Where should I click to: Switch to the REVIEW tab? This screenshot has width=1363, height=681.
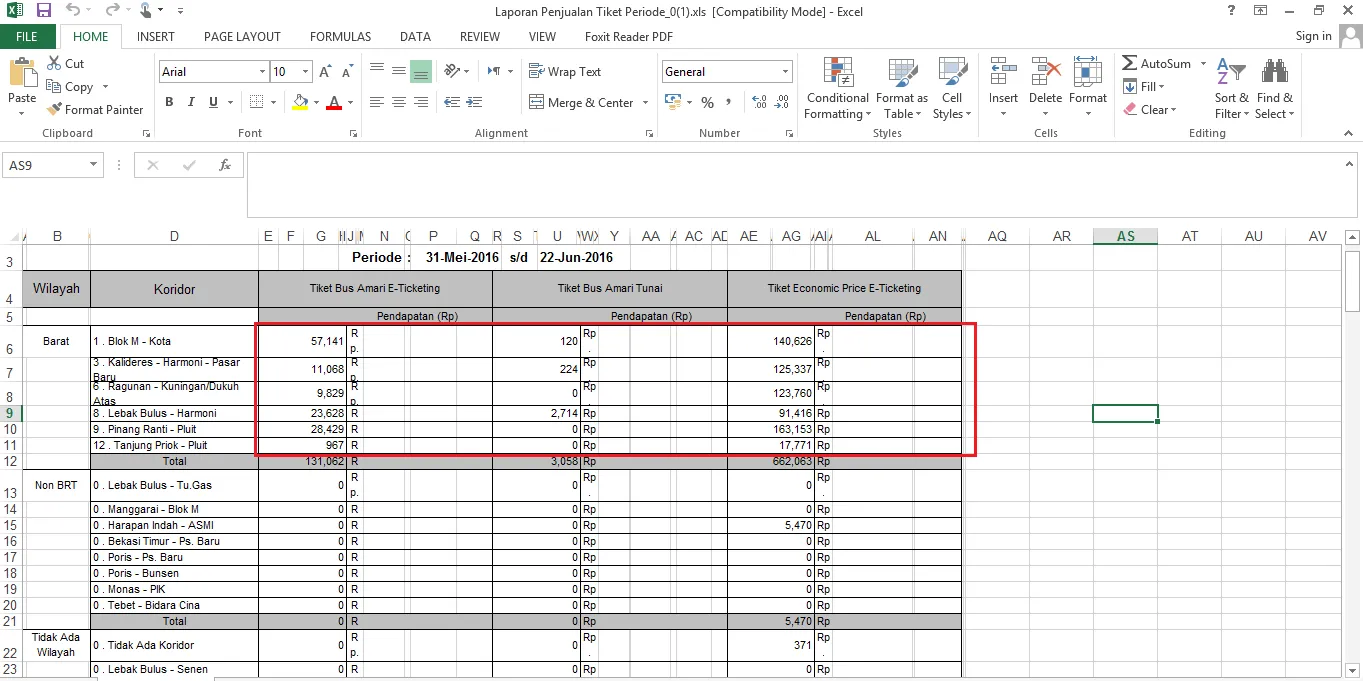click(x=480, y=37)
